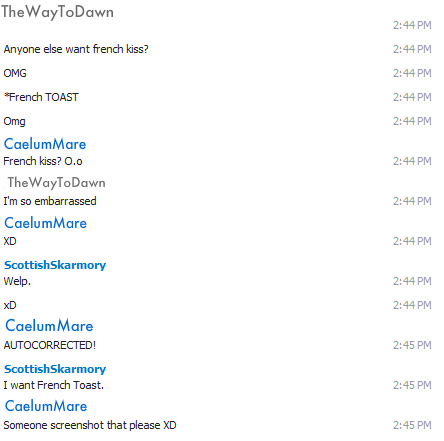This screenshot has height=441, width=444.
Task: Select the '*French TOAST' correction message
Action: click(41, 97)
